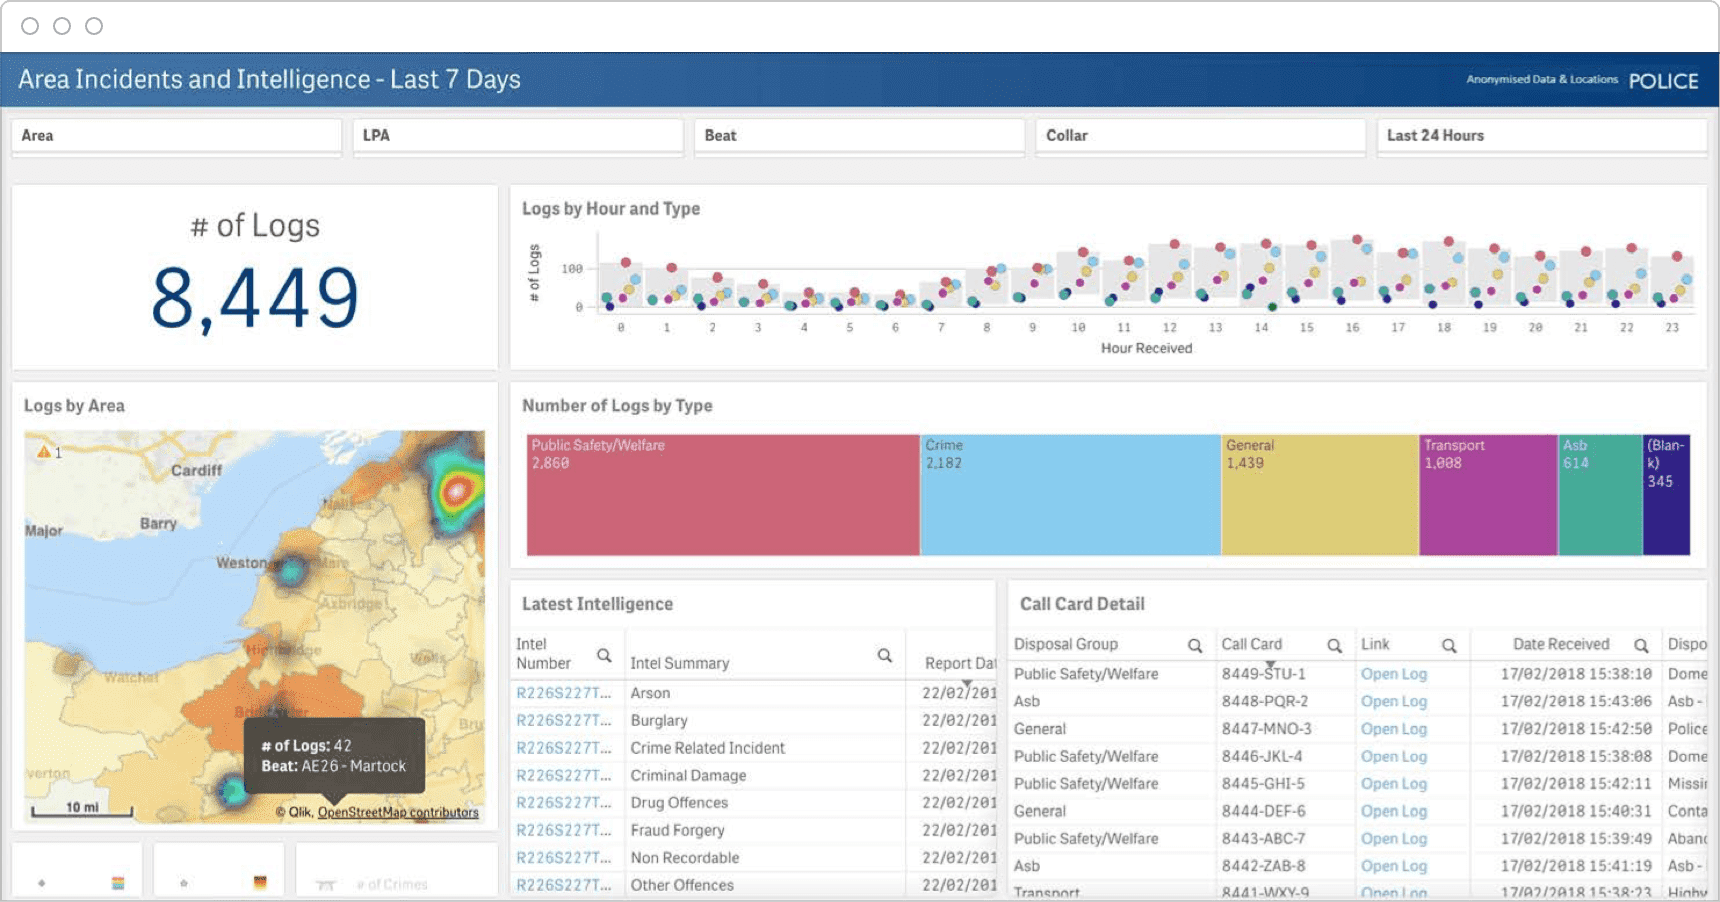
Task: Click the Cardiff label on the map
Action: [196, 470]
